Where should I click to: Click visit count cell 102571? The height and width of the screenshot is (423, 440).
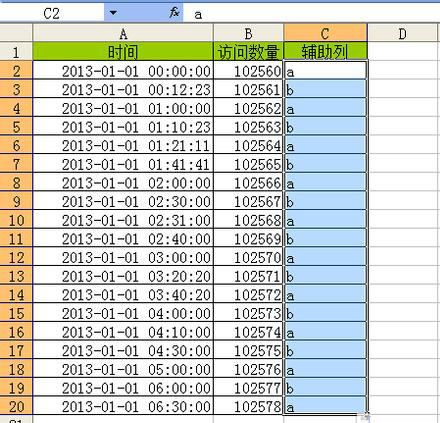(248, 275)
